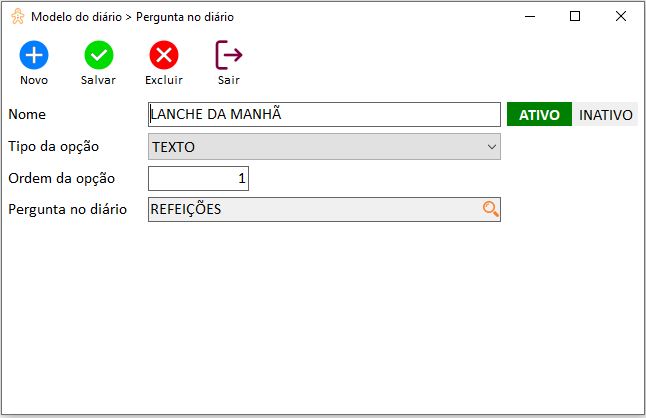Set status to ATIVO
Screen dimensions: 646x418
click(539, 114)
